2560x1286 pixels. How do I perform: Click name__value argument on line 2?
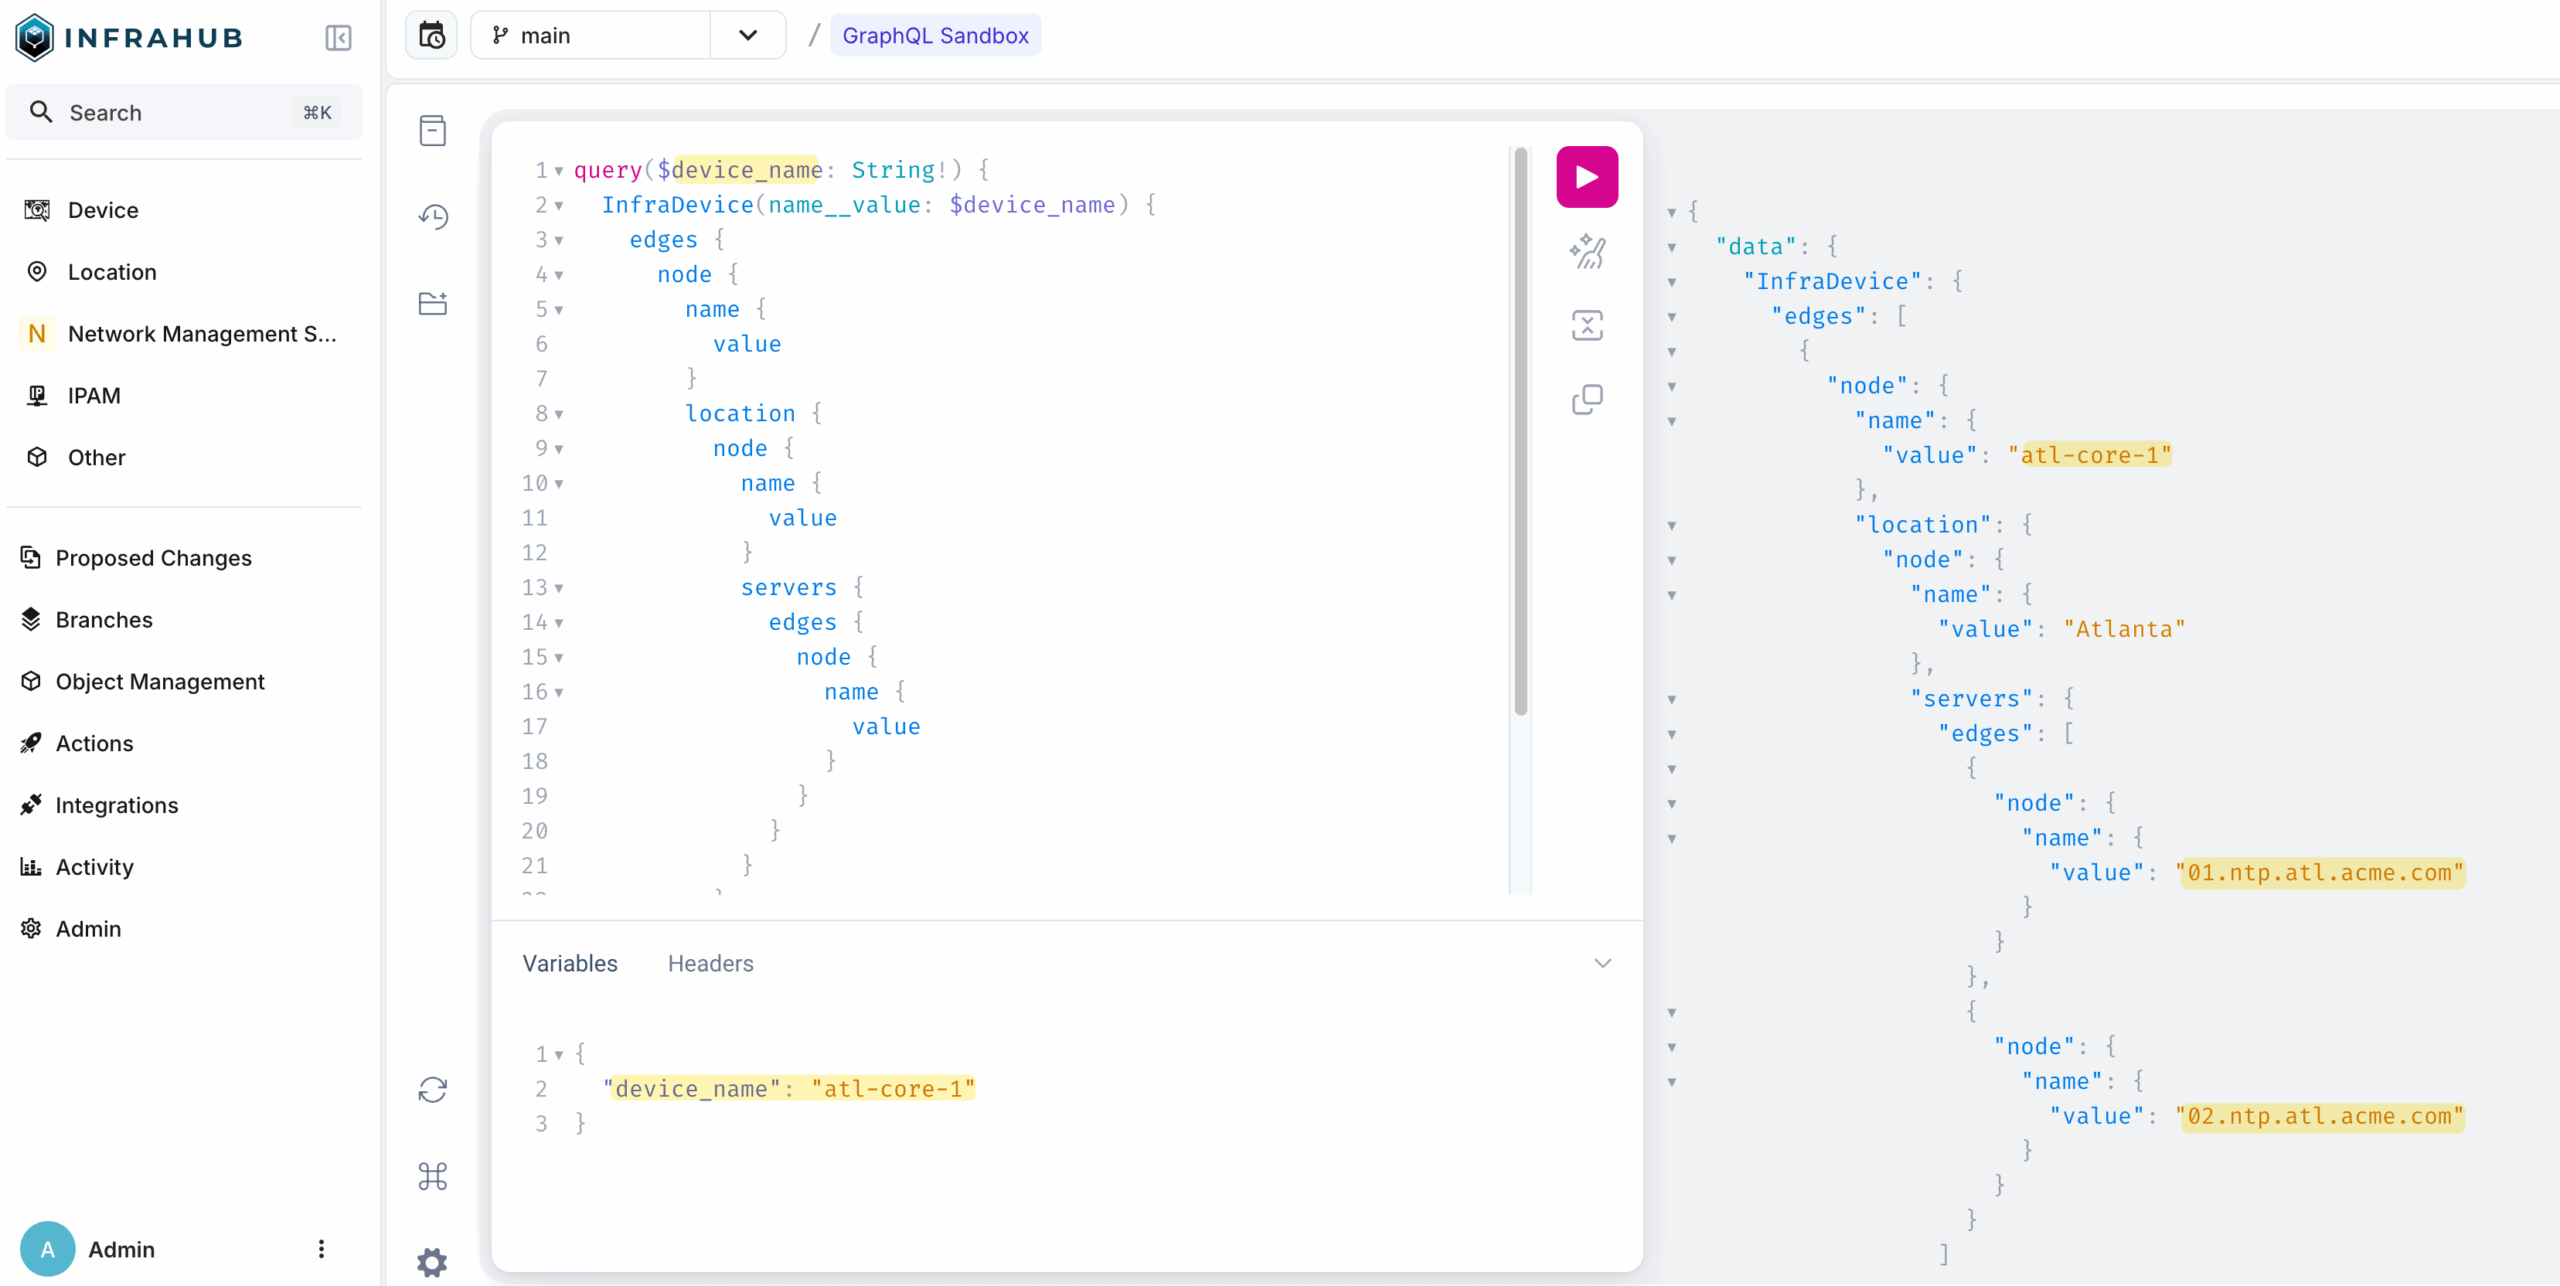click(x=844, y=205)
